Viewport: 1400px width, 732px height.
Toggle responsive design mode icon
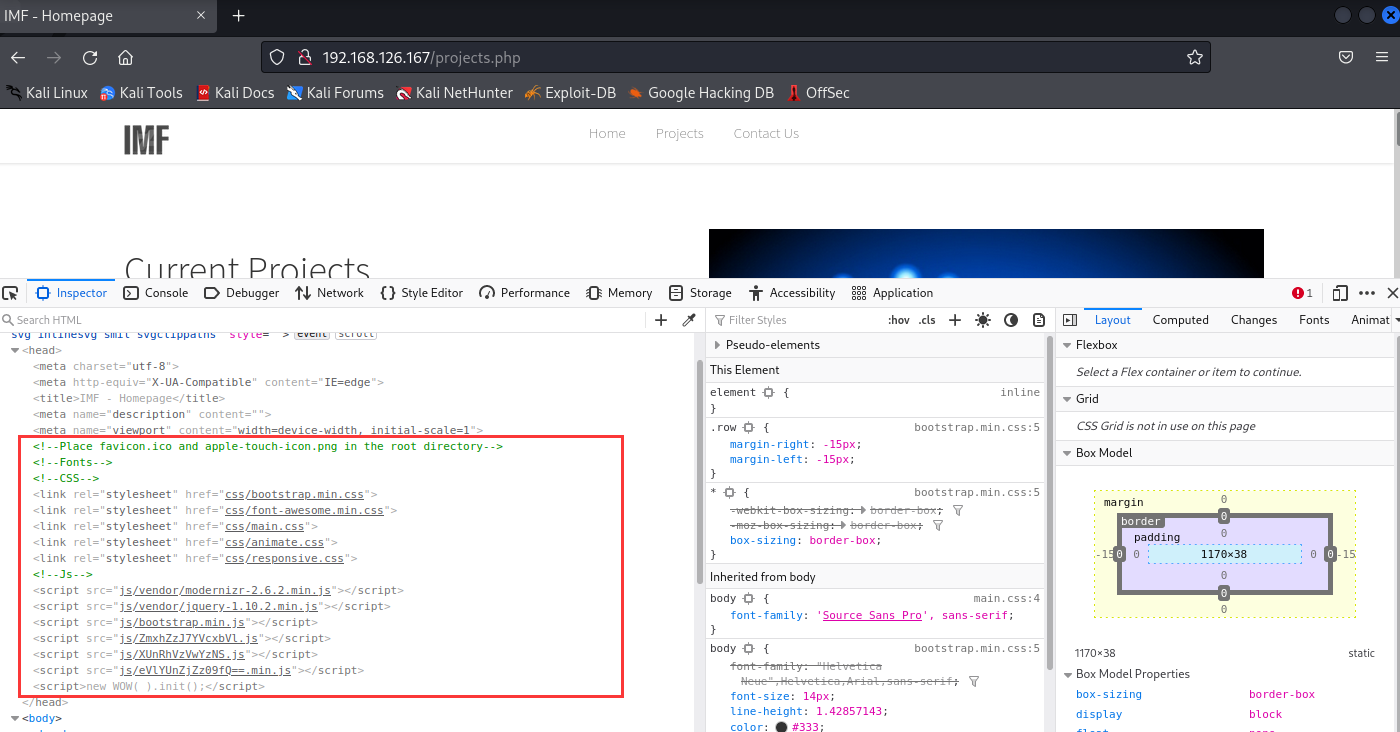tap(1340, 293)
